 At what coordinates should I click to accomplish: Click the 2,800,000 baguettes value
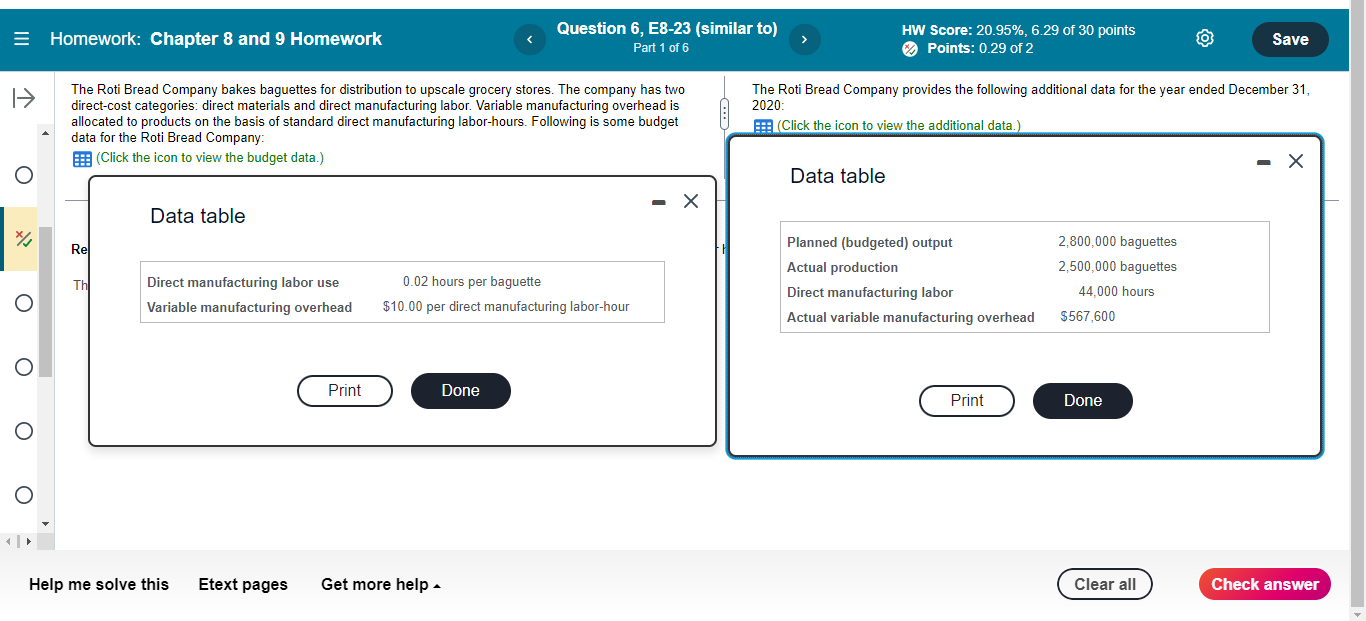(x=1118, y=242)
